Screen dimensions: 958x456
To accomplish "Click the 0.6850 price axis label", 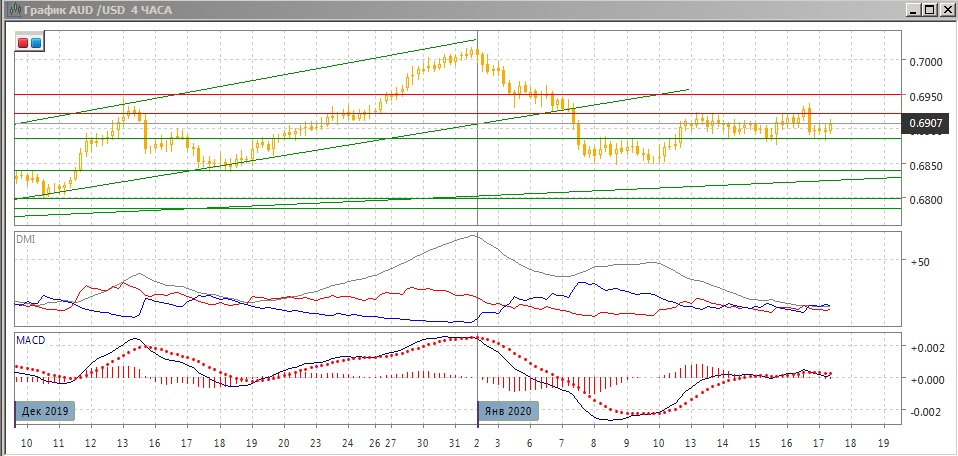I will [925, 166].
